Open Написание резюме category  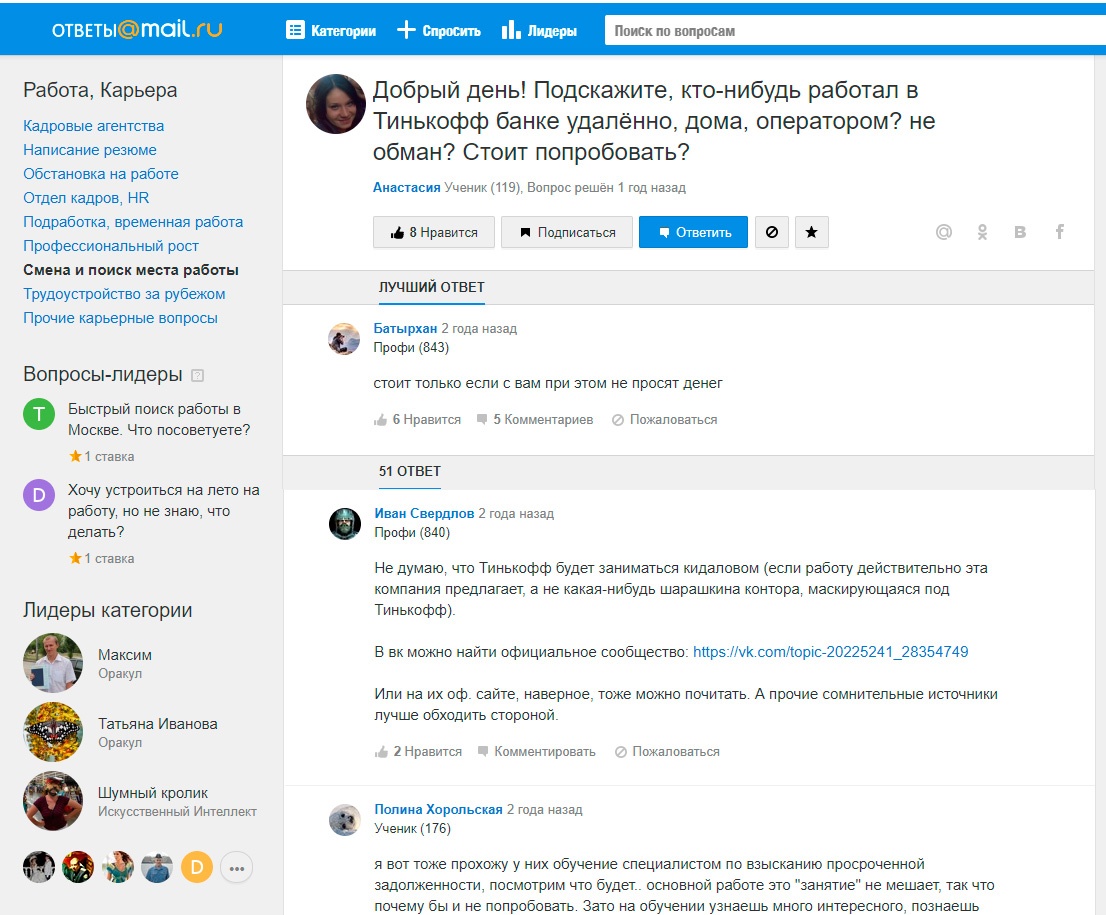(90, 150)
